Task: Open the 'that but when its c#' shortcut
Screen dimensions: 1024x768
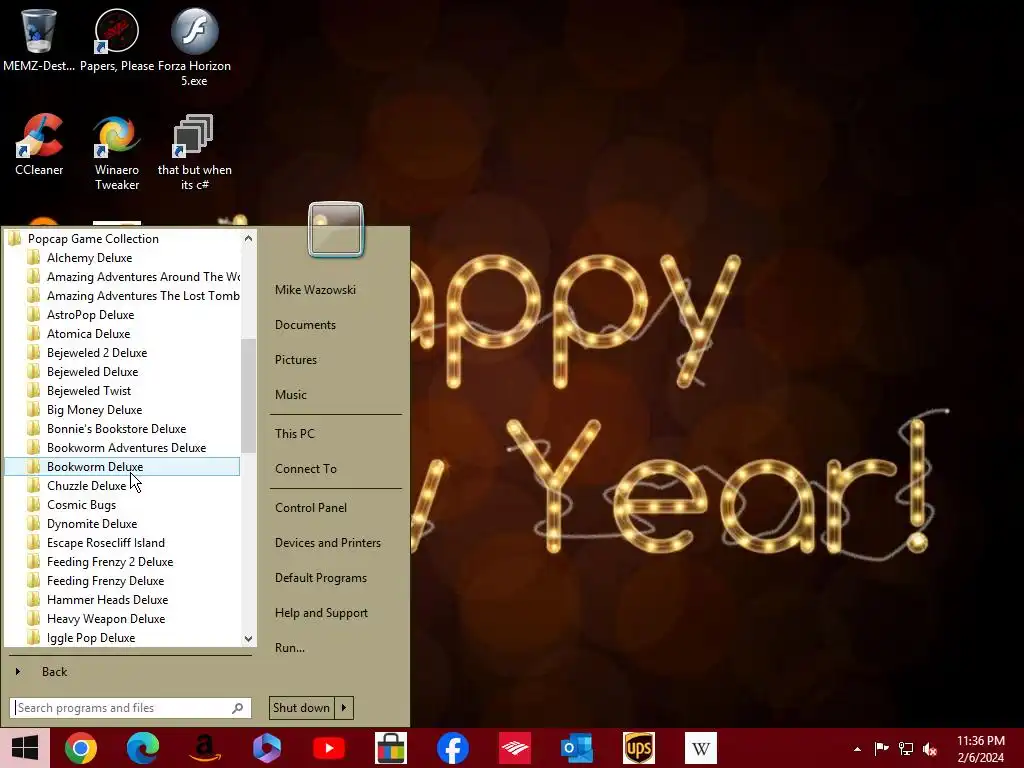Action: (x=195, y=153)
